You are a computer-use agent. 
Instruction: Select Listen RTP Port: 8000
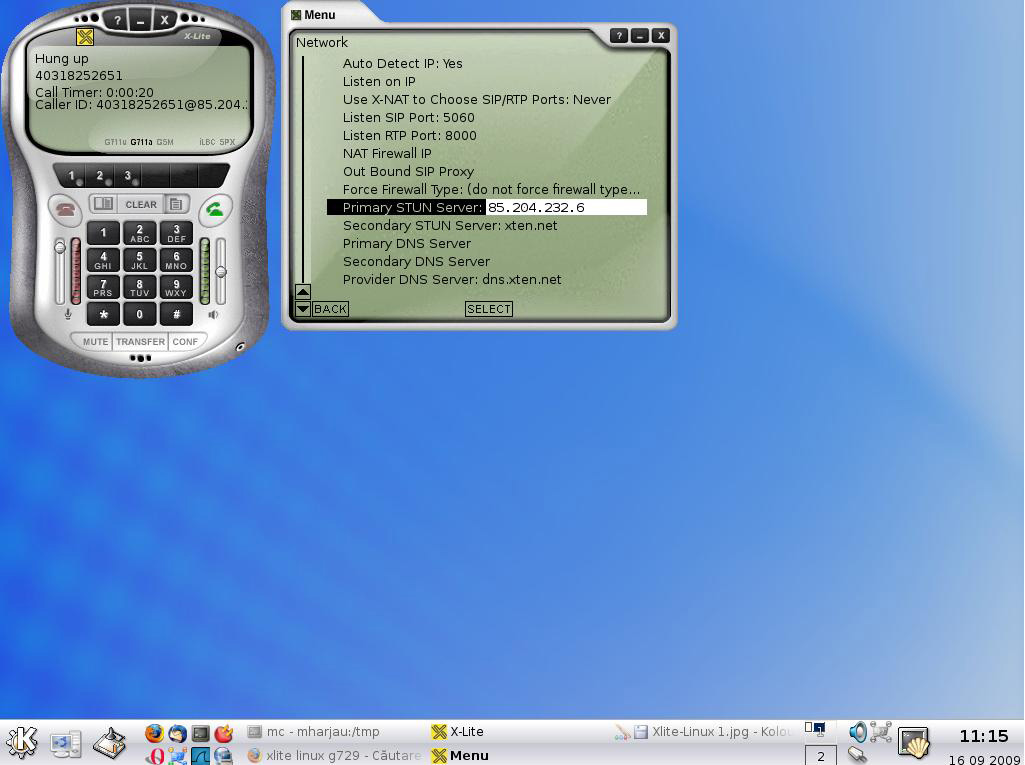410,135
